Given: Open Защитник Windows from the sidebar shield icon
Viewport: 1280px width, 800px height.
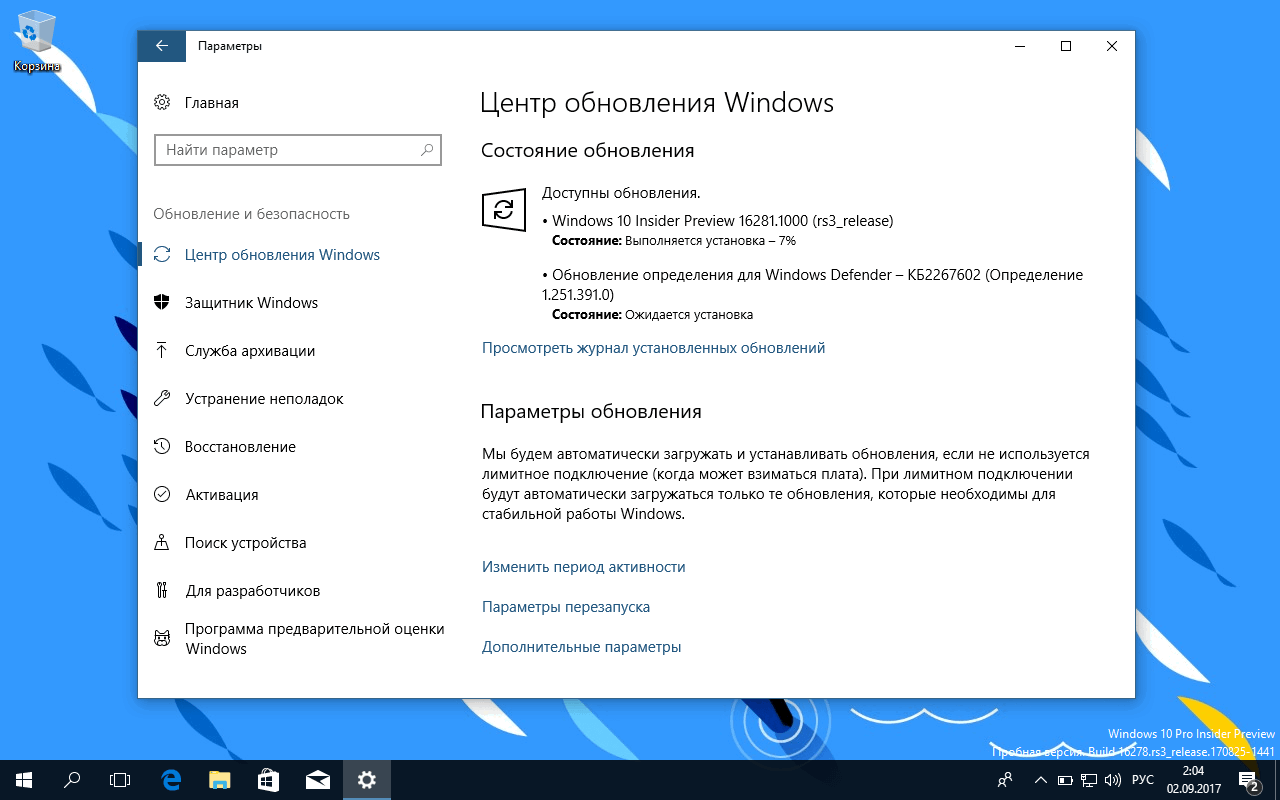Looking at the screenshot, I should click(x=252, y=302).
